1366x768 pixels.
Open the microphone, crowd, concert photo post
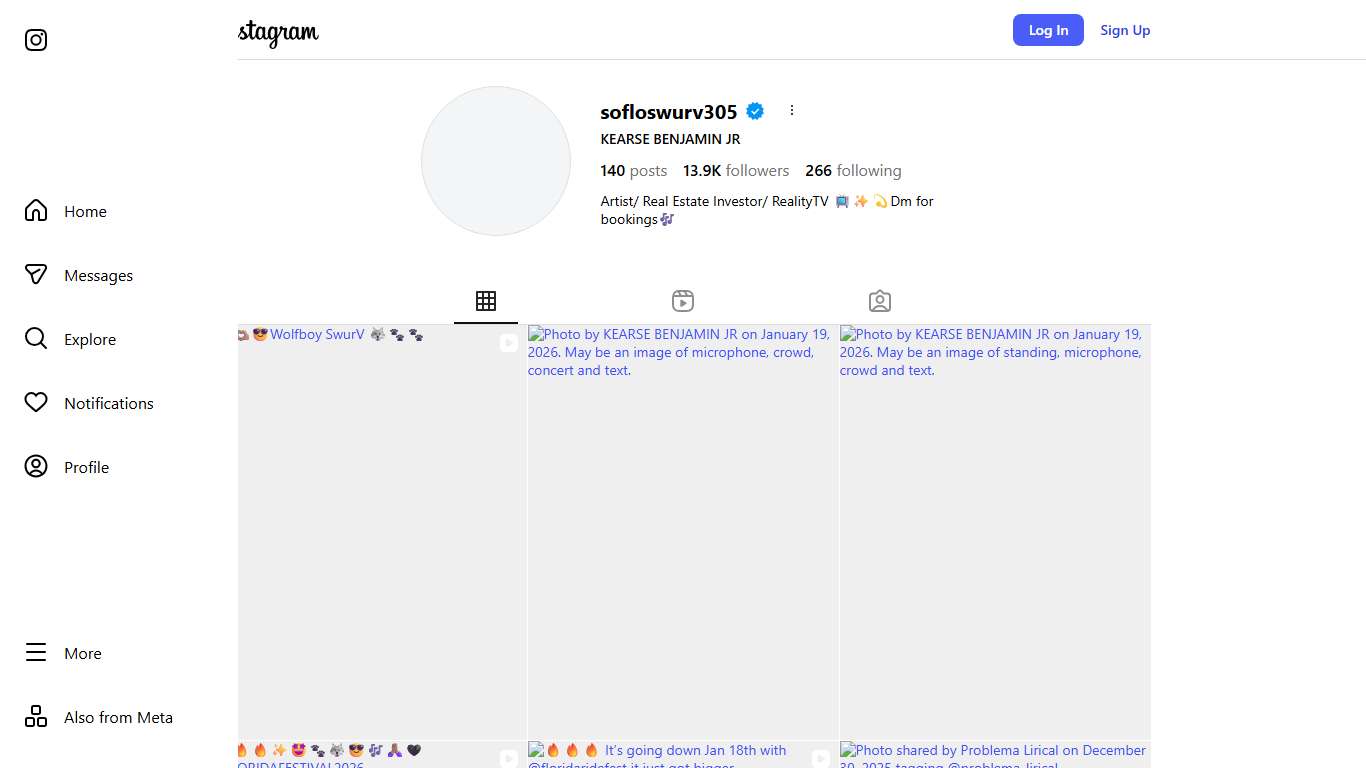683,532
